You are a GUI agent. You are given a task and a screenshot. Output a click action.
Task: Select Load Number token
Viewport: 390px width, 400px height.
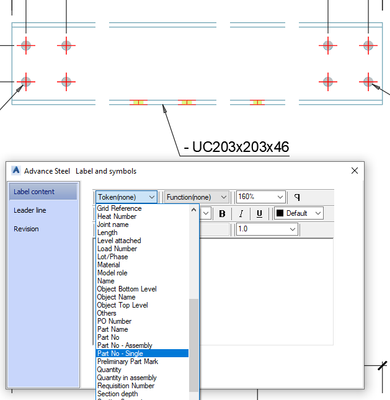(x=142, y=249)
